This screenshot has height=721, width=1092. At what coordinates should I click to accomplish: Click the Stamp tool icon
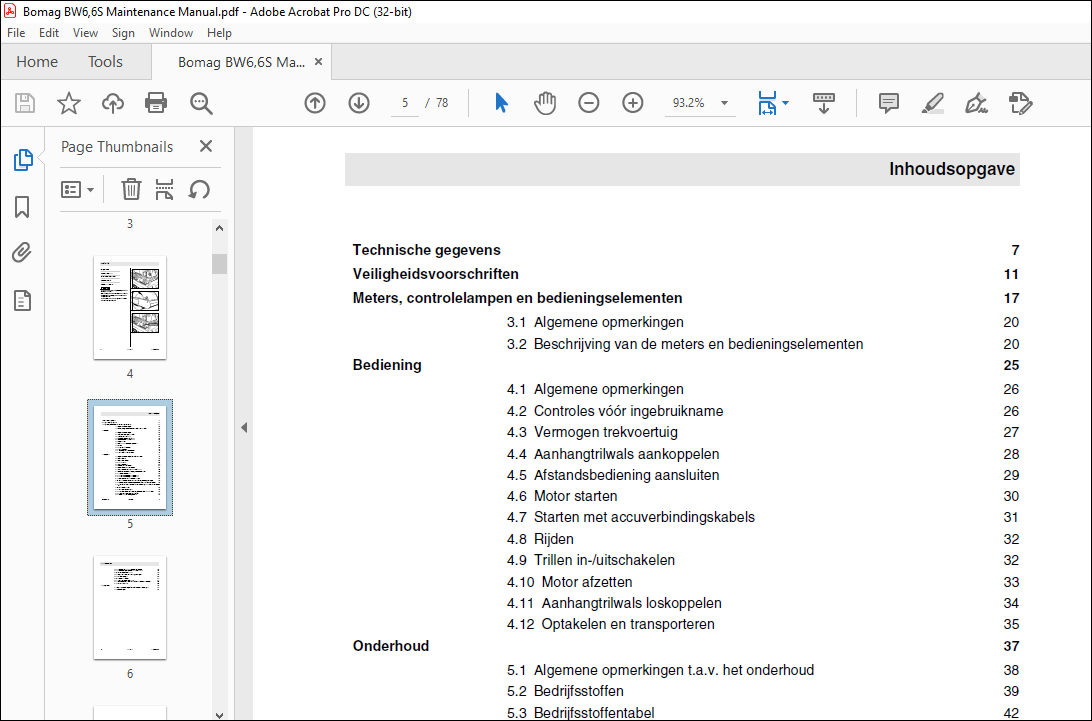(x=1020, y=103)
